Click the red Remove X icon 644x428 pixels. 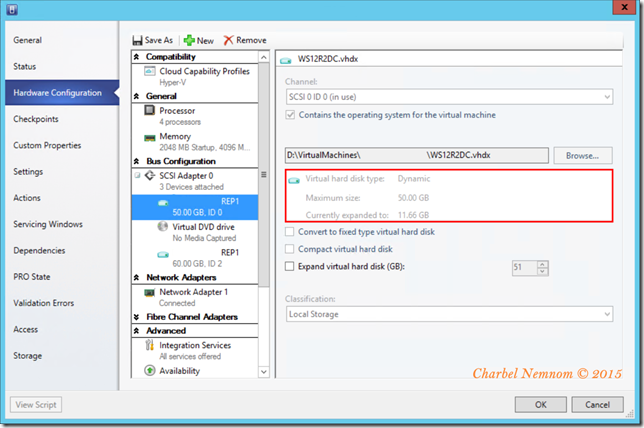click(x=228, y=40)
